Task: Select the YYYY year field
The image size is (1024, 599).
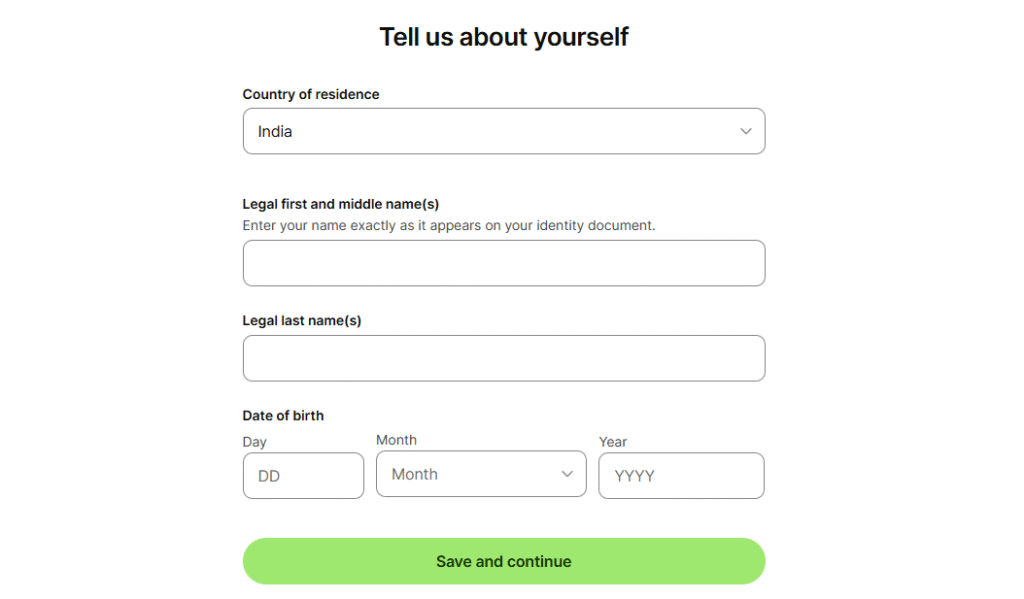Action: tap(681, 475)
